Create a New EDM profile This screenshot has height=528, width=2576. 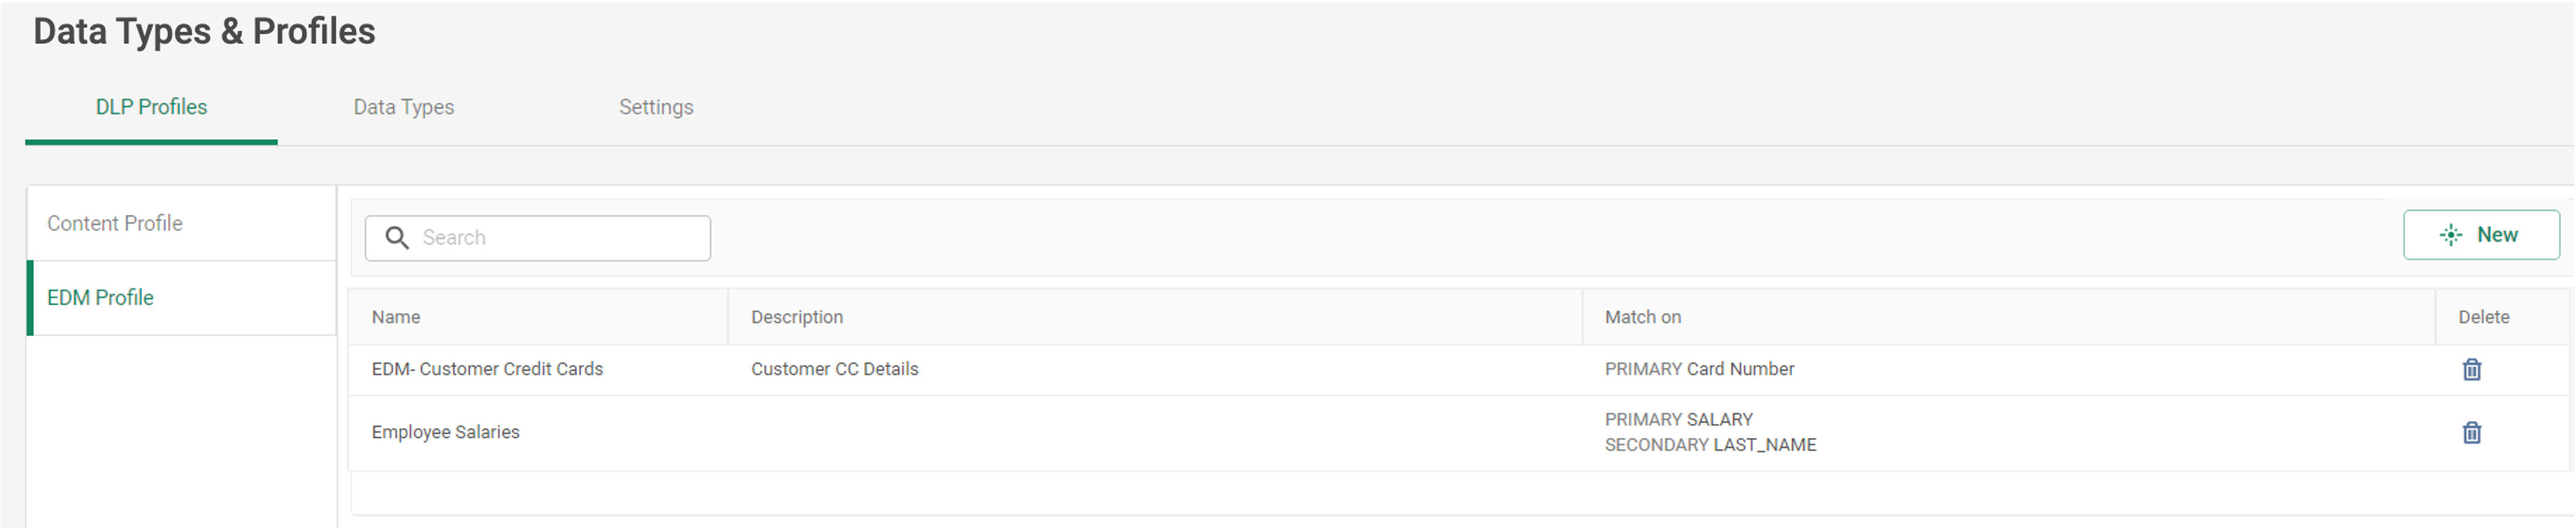tap(2481, 235)
